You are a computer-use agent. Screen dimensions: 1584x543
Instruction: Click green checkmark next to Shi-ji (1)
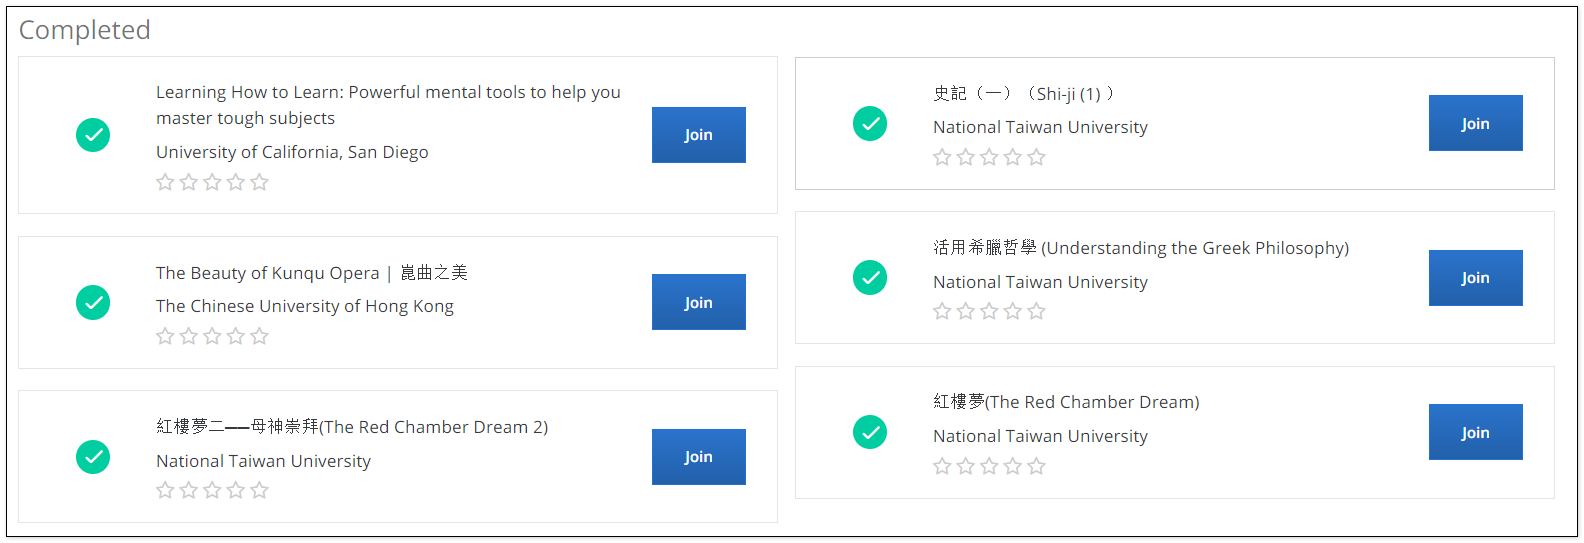[870, 124]
